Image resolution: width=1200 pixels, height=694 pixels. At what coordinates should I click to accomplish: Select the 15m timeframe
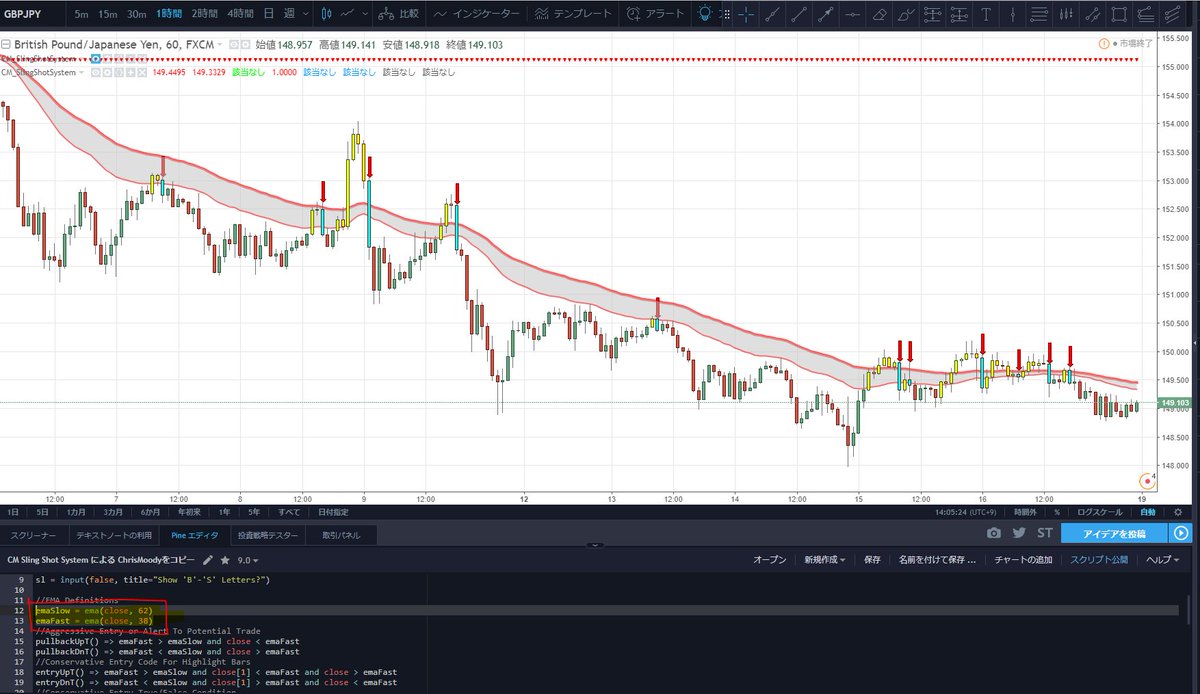click(107, 14)
